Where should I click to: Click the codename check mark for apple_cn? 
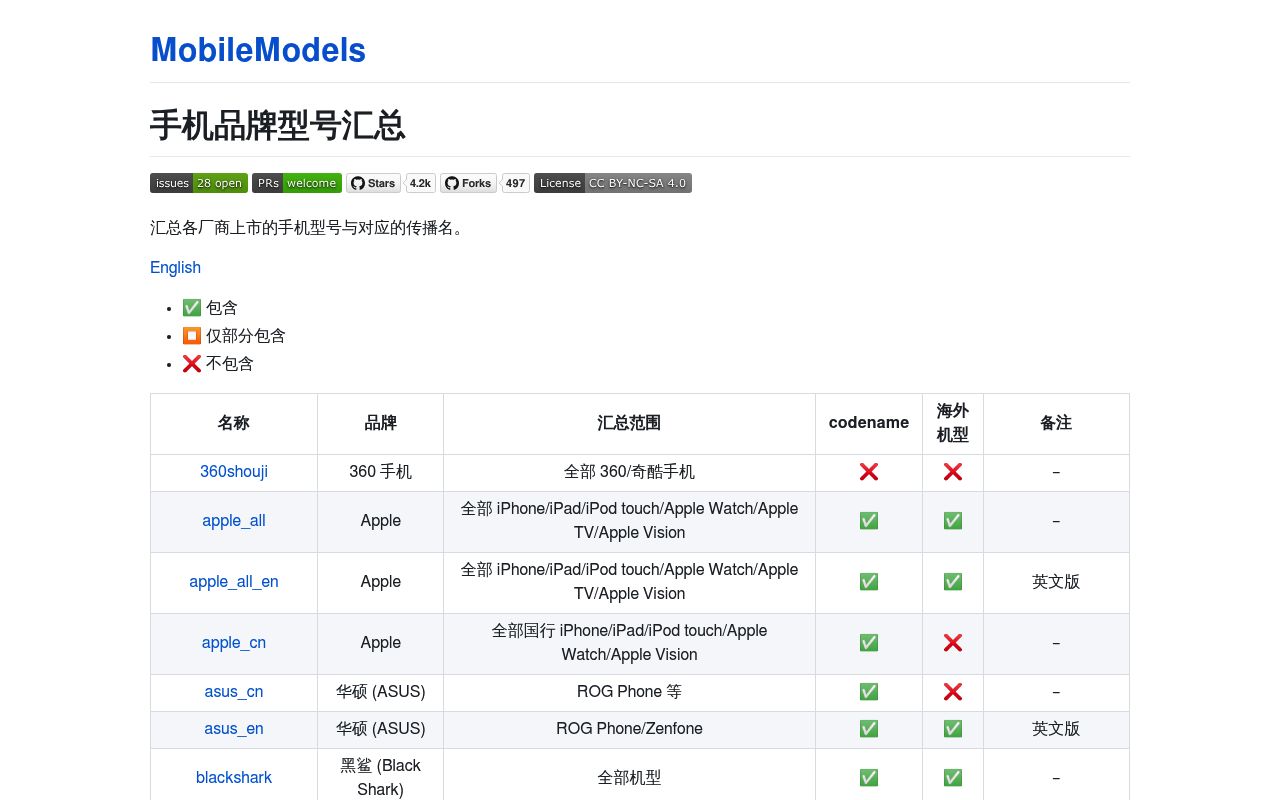869,642
